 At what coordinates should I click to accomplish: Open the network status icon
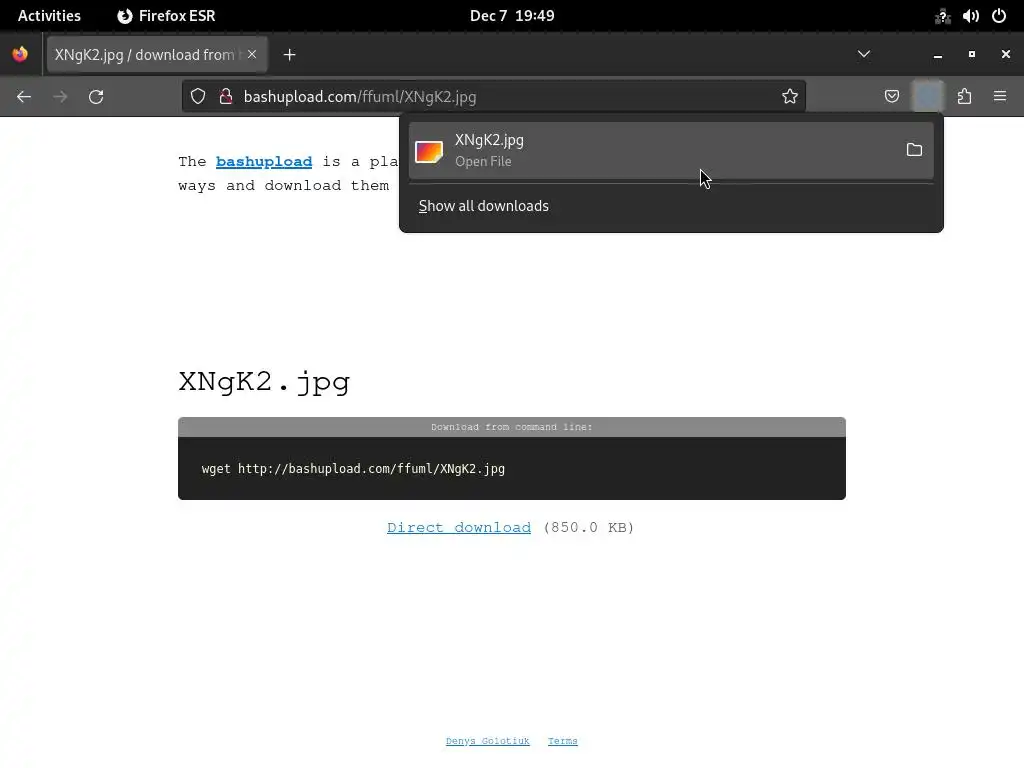(942, 16)
